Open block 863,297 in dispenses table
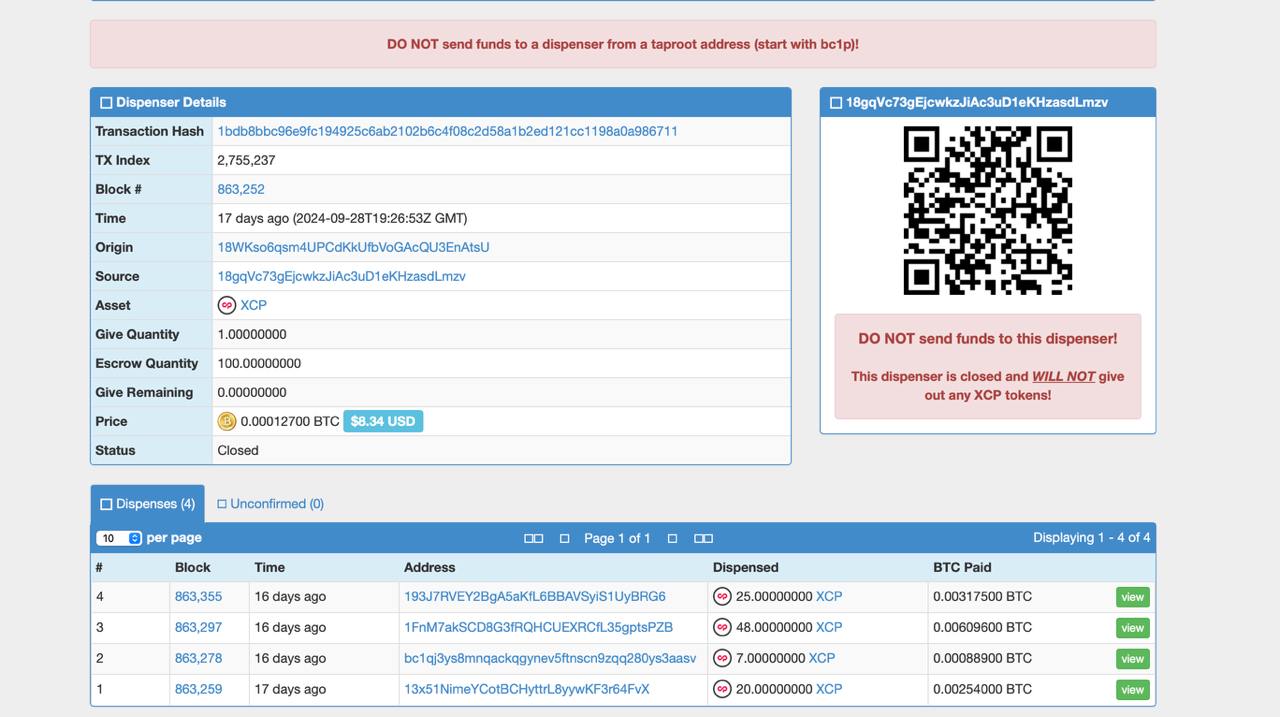The image size is (1280, 717). click(x=198, y=627)
